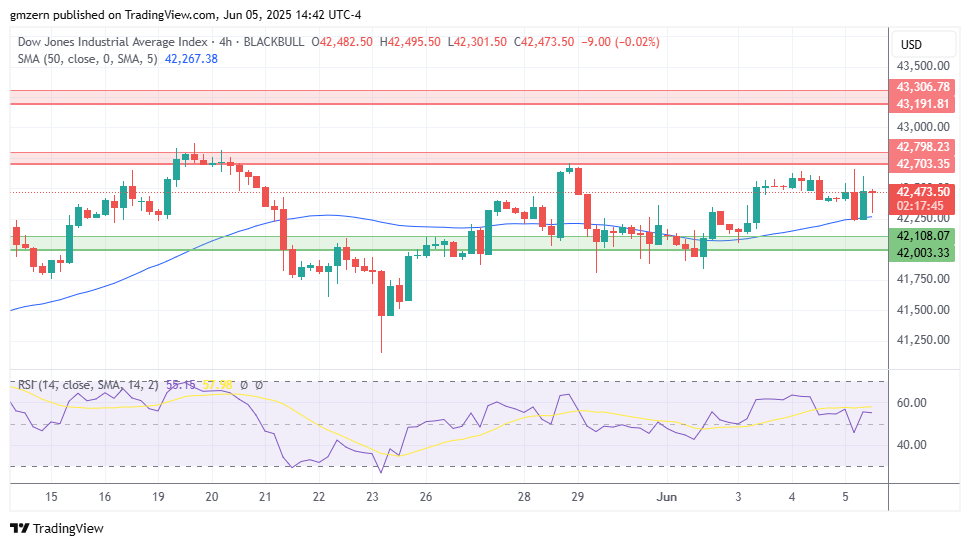Click the 42,703.35 price label

[923, 164]
